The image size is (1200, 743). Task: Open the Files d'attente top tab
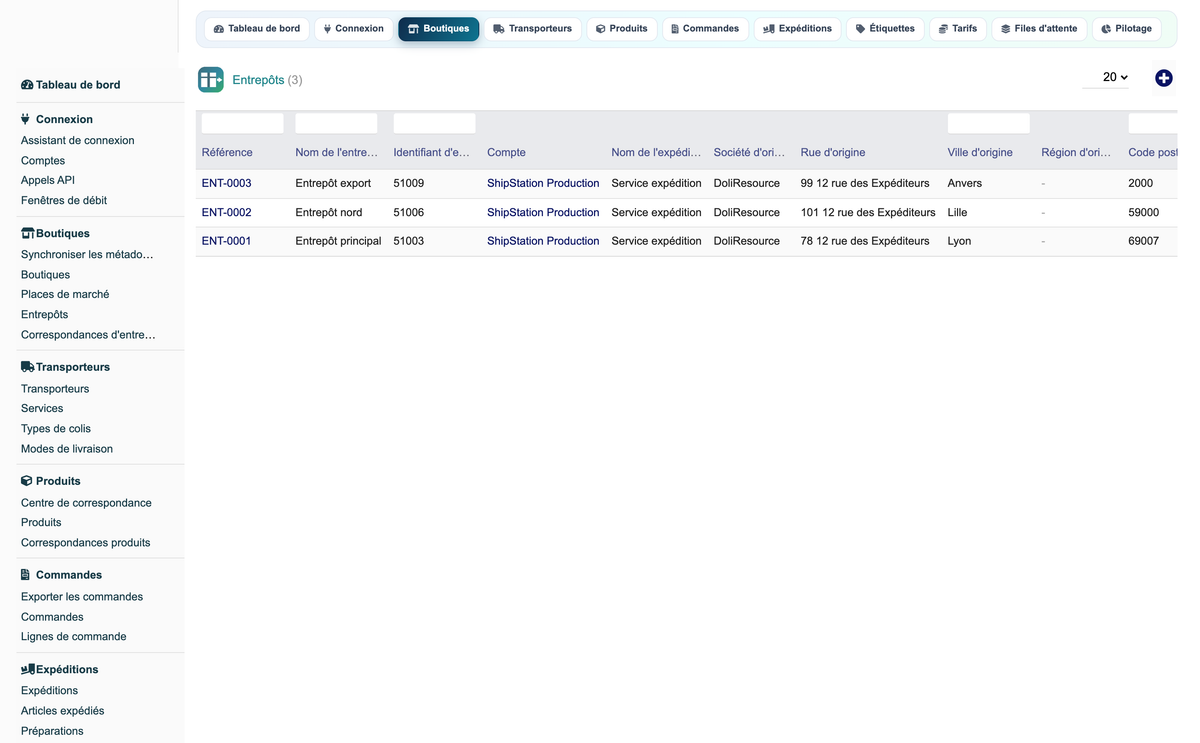point(1039,29)
